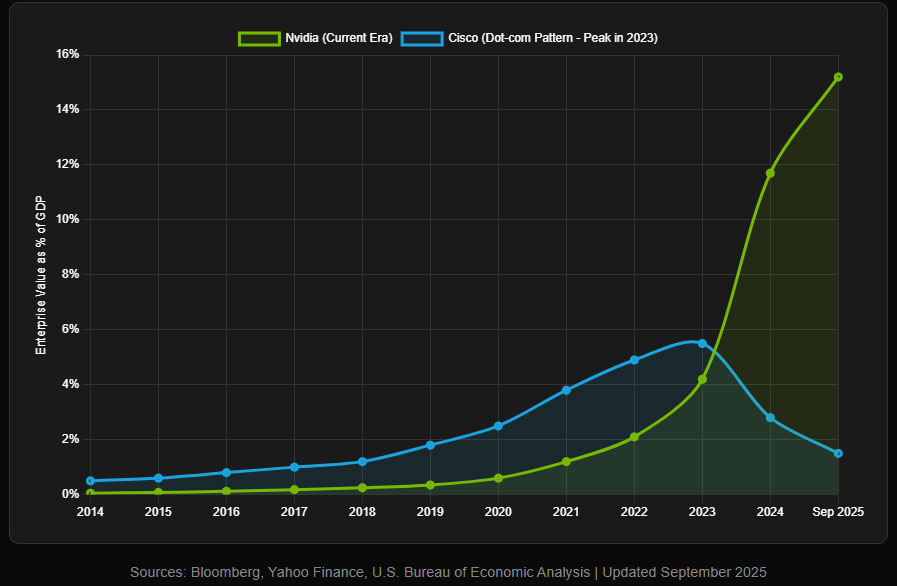Viewport: 897px width, 586px height.
Task: Click the Nvidia data point for 2023
Action: [x=702, y=379]
